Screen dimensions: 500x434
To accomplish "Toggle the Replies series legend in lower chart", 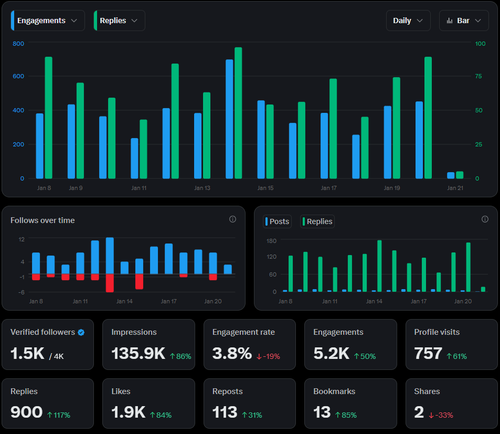I will click(x=317, y=221).
